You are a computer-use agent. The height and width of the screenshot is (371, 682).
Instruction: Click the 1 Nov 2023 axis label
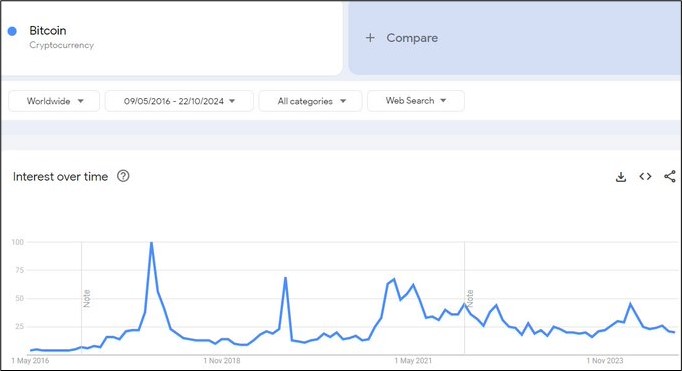click(x=605, y=361)
